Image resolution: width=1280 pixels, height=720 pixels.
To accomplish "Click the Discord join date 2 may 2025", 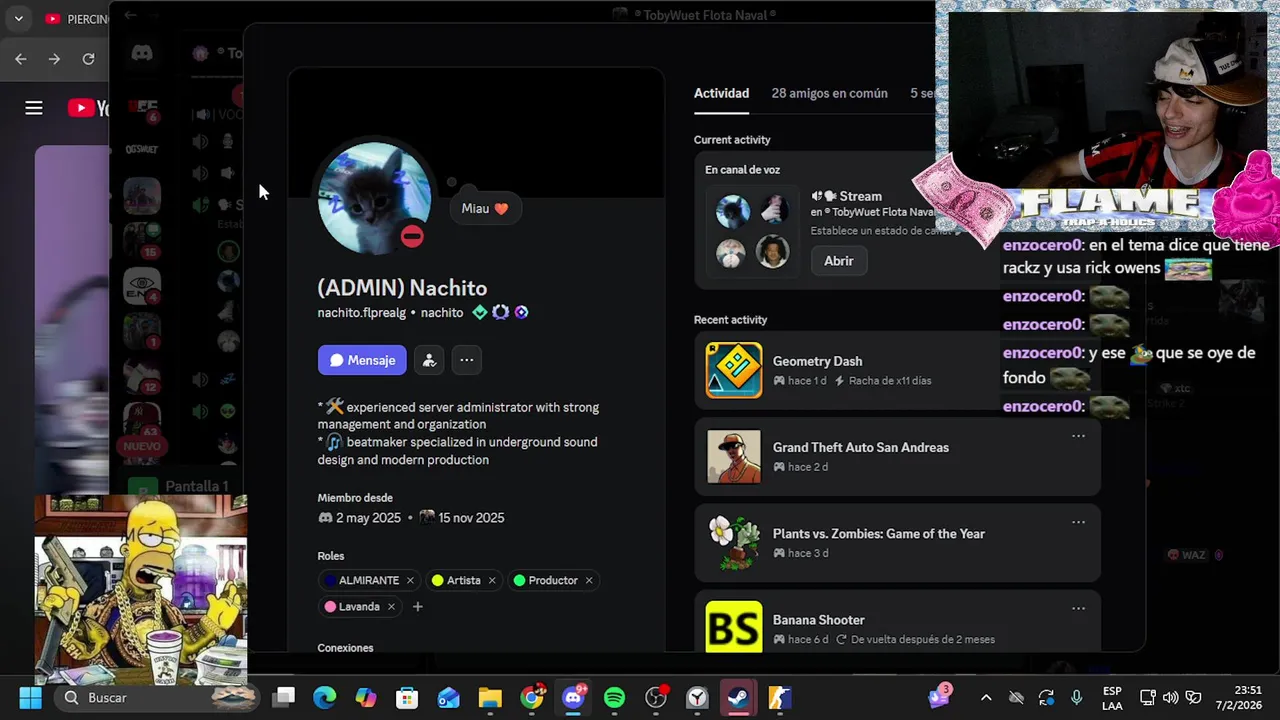I will pyautogui.click(x=368, y=518).
